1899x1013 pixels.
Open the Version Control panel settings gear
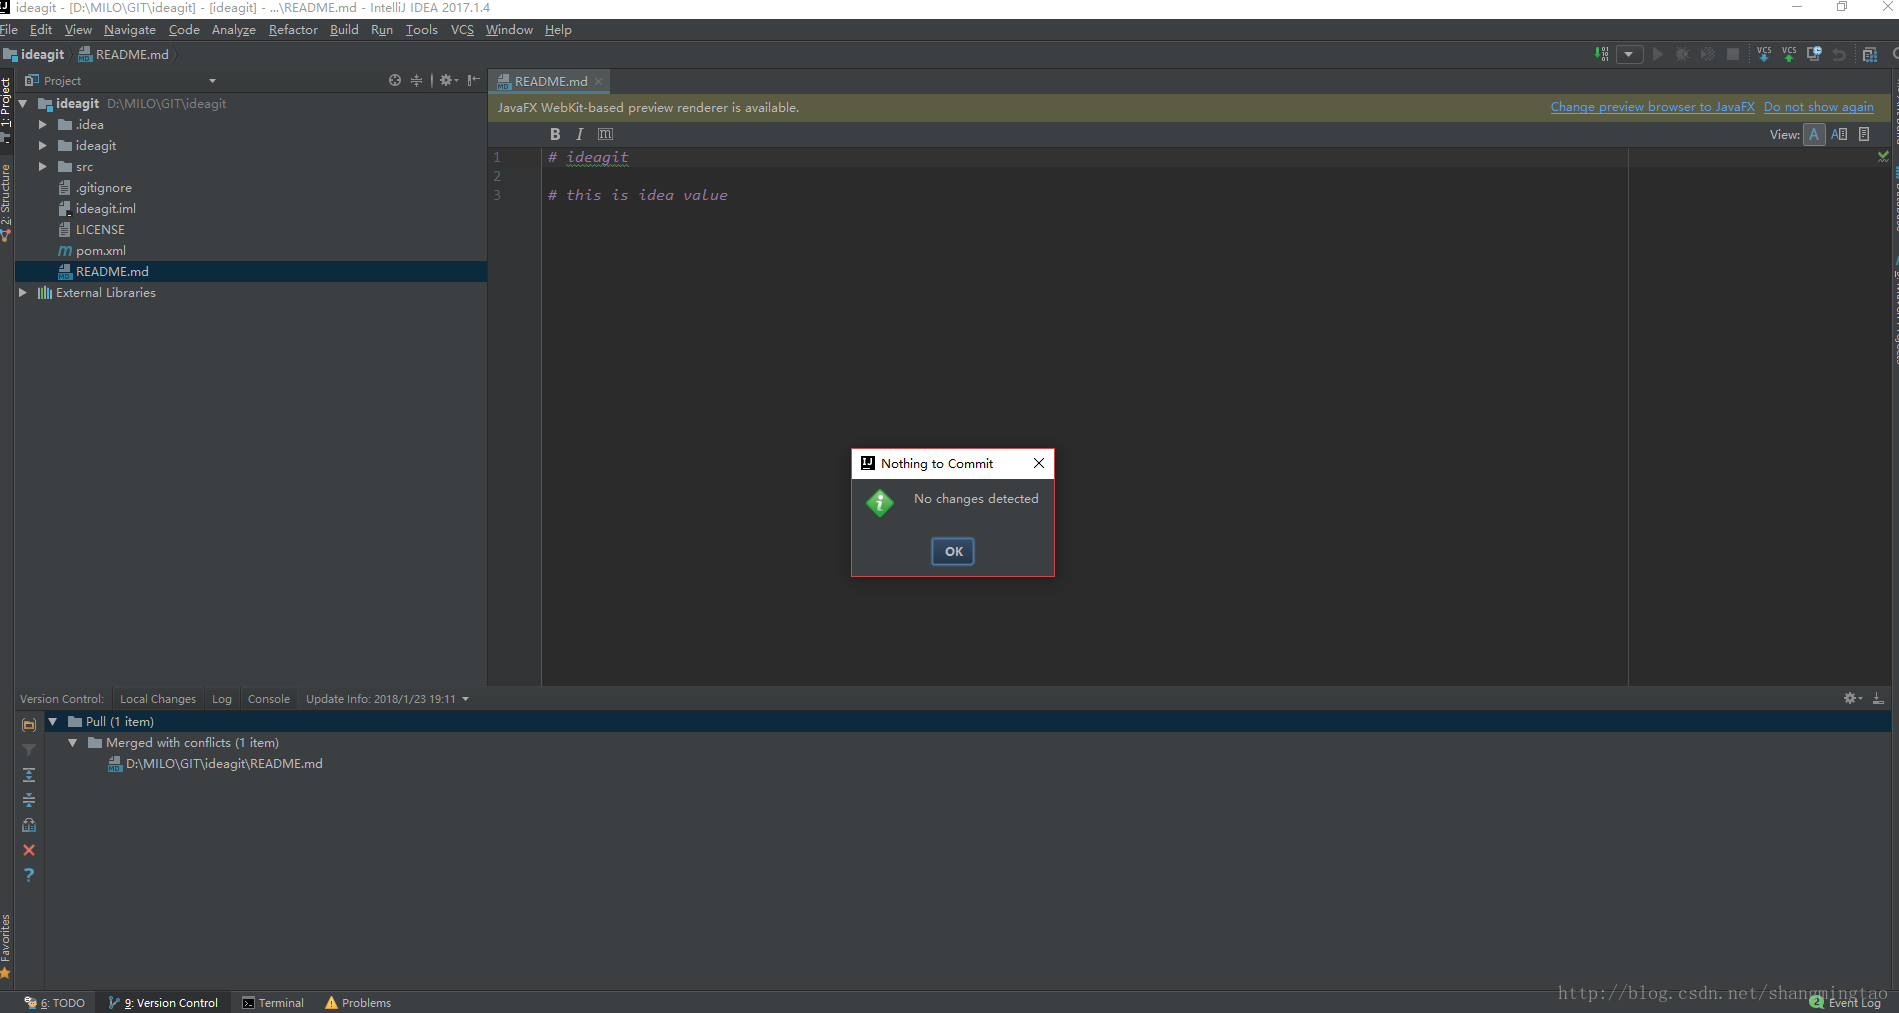(1853, 698)
